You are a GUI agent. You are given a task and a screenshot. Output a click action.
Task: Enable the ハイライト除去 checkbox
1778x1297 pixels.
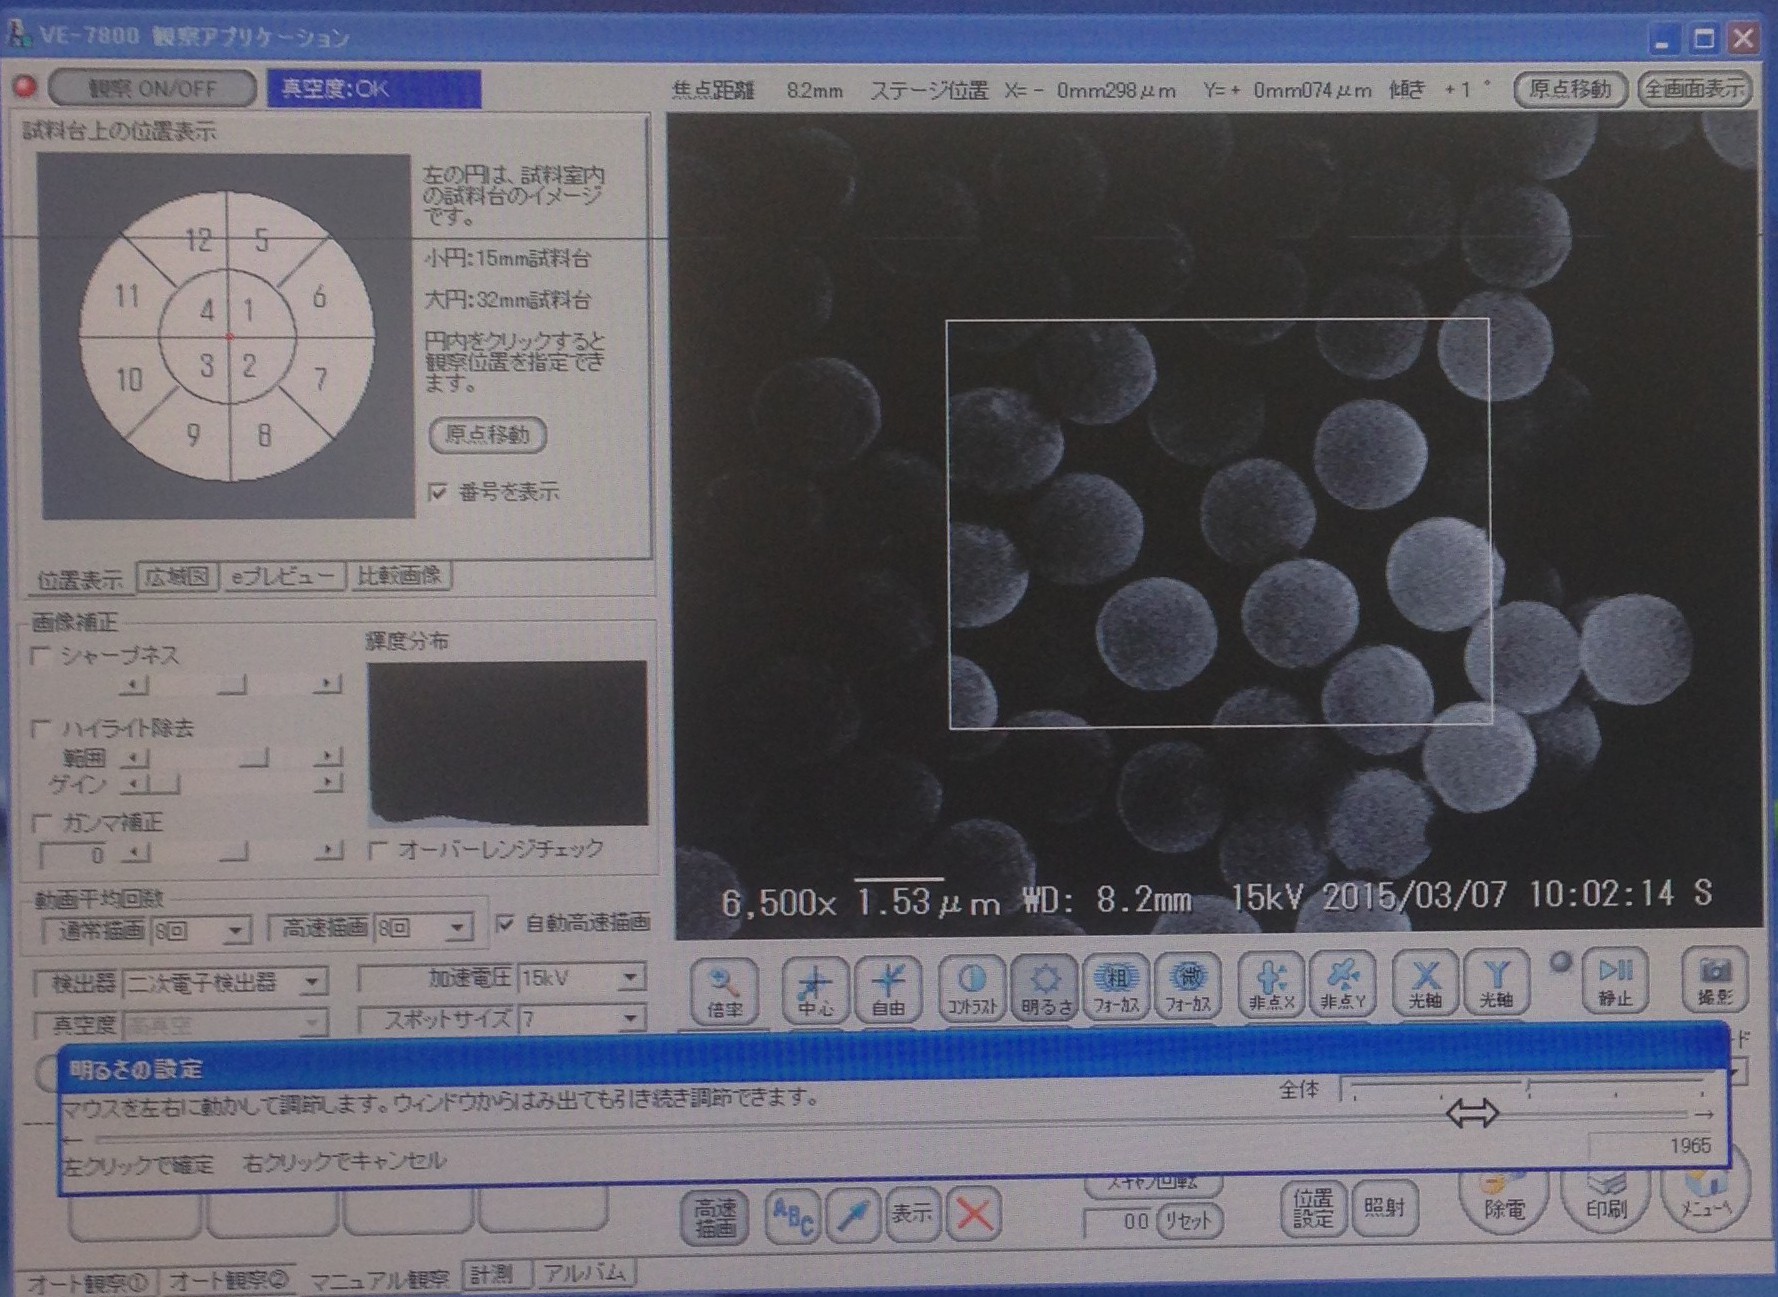[41, 728]
